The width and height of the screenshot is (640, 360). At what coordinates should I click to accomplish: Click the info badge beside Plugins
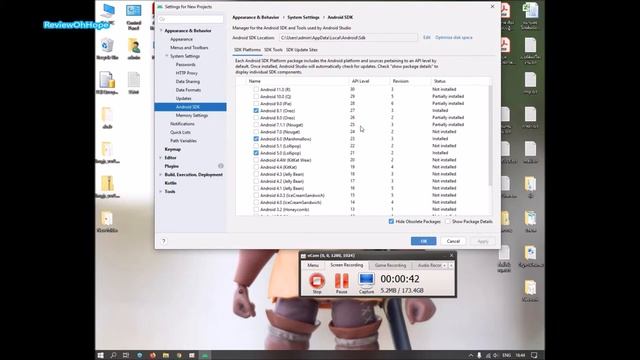[x=221, y=166]
